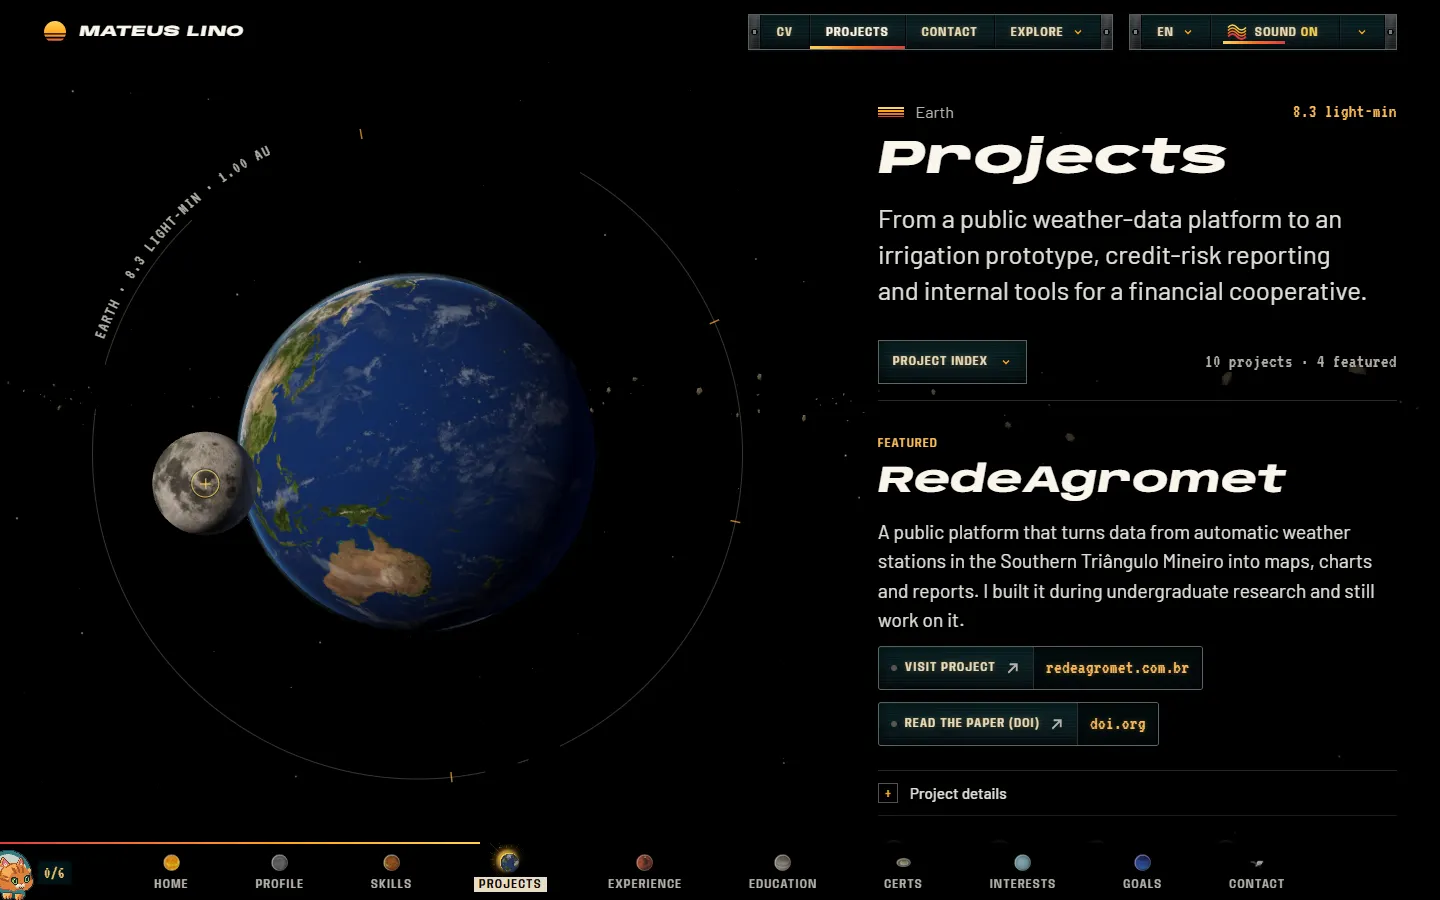Screen dimensions: 1440x900
Task: Select the Projects Earth icon in bottom bar
Action: (509, 862)
